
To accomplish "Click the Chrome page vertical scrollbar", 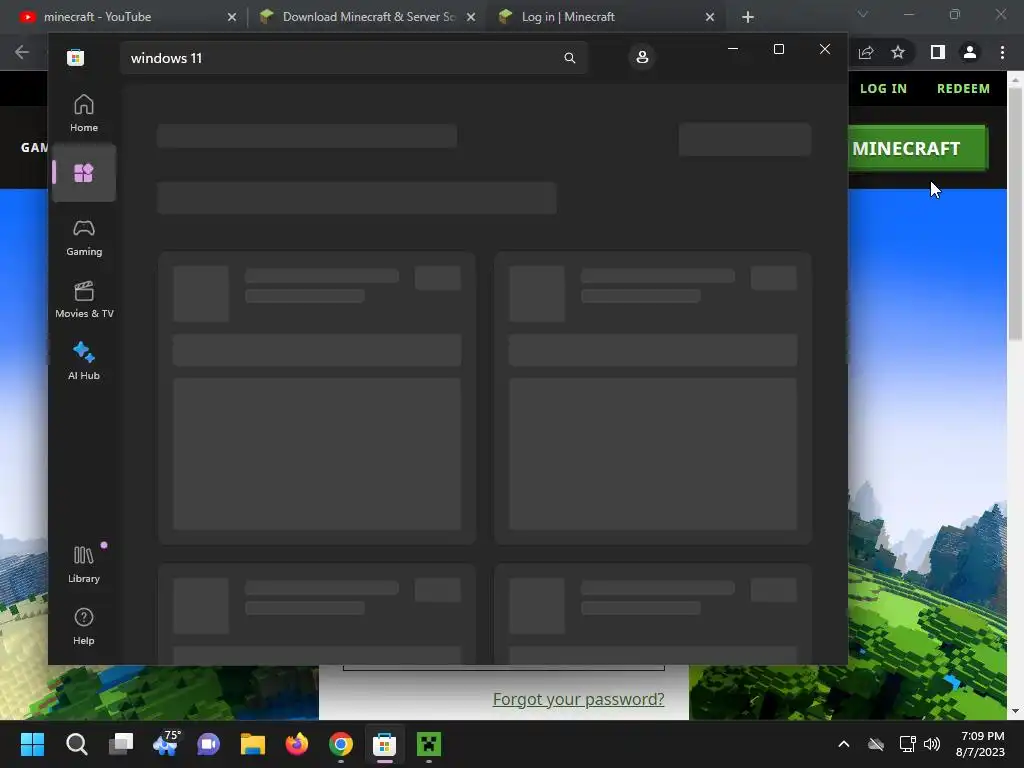I will [x=1015, y=214].
